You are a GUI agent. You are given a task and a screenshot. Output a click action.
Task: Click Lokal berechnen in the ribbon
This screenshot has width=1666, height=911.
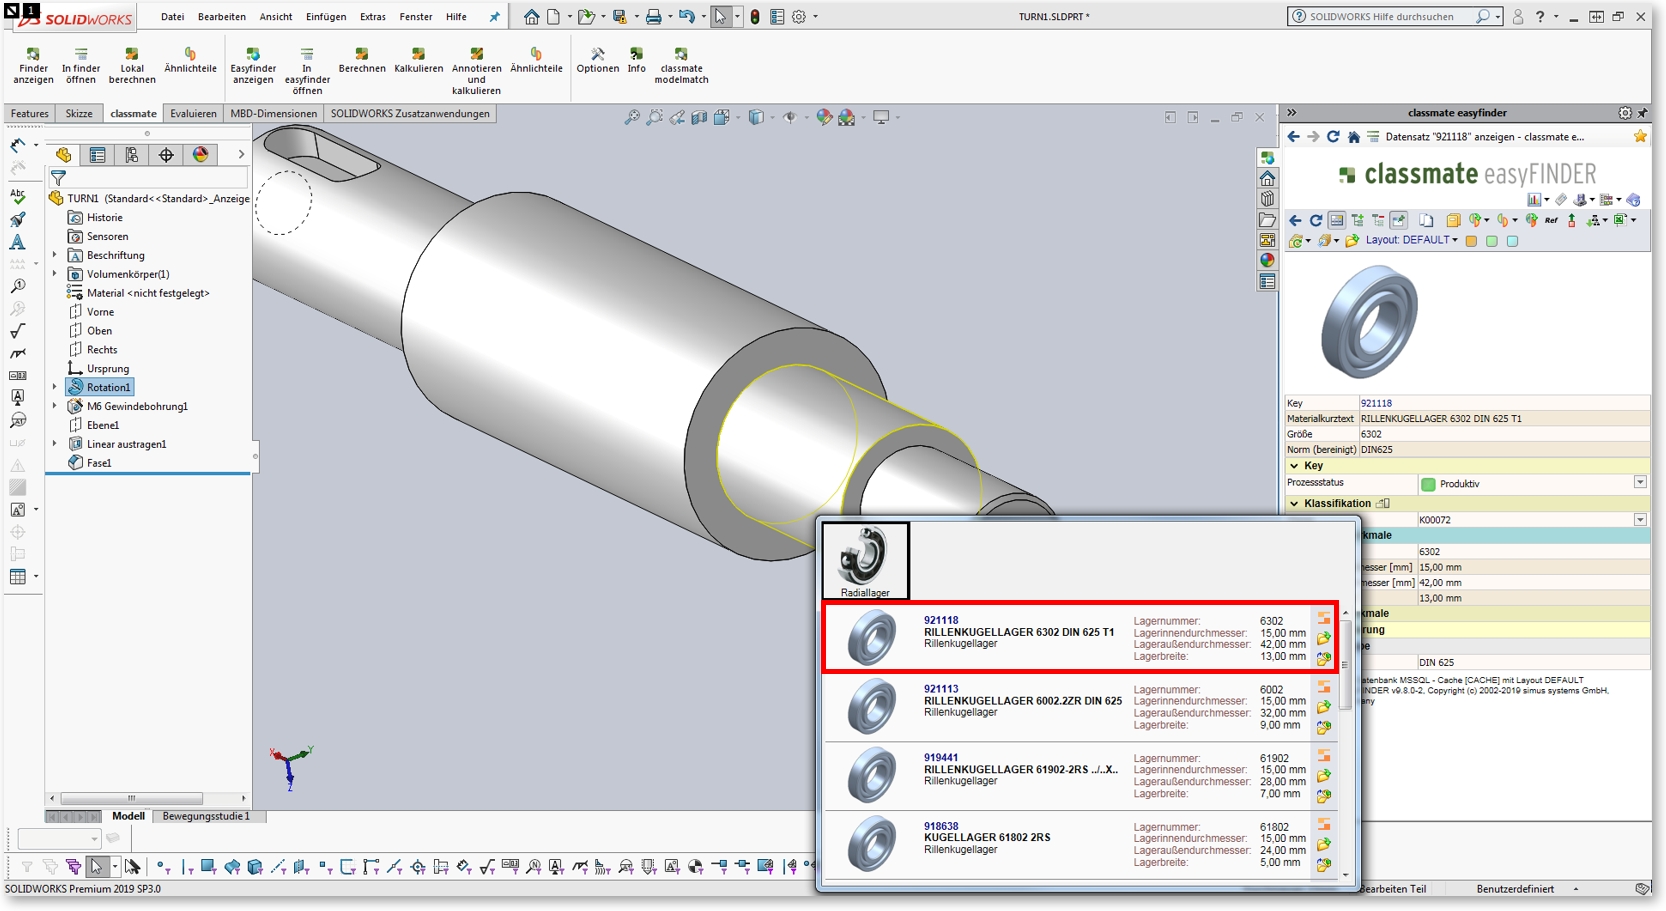pos(132,65)
